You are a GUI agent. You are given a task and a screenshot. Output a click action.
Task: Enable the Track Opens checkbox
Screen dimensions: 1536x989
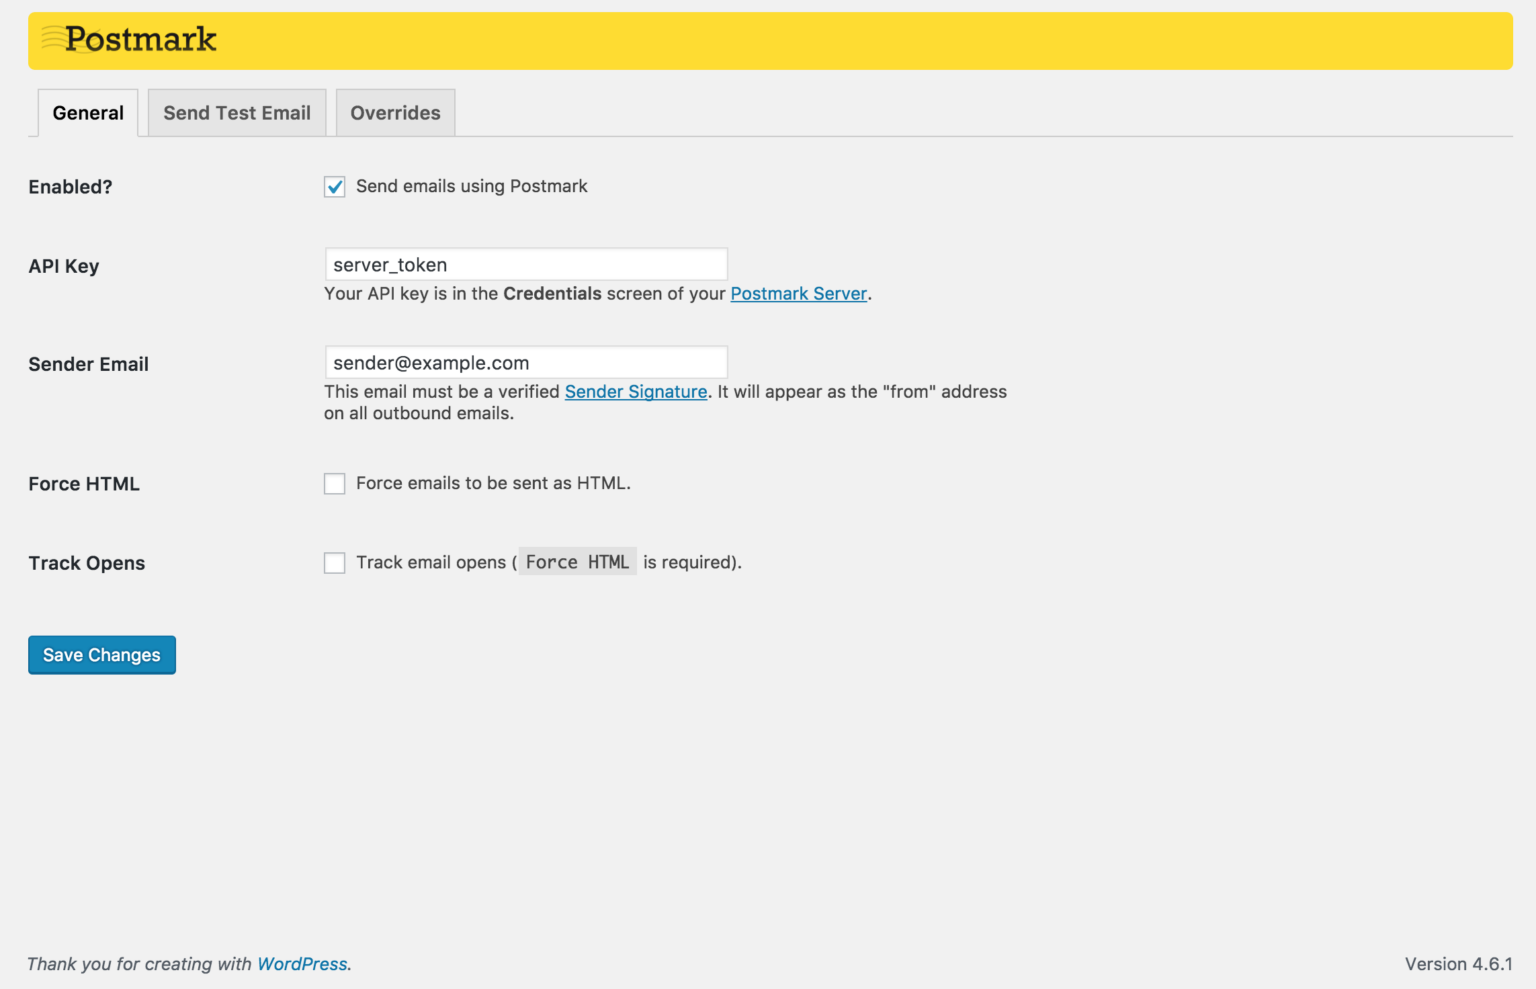point(334,562)
